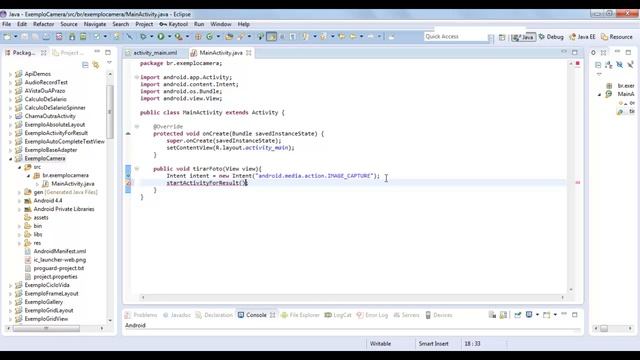
Task: Open the Problems tab
Action: (x=141, y=315)
